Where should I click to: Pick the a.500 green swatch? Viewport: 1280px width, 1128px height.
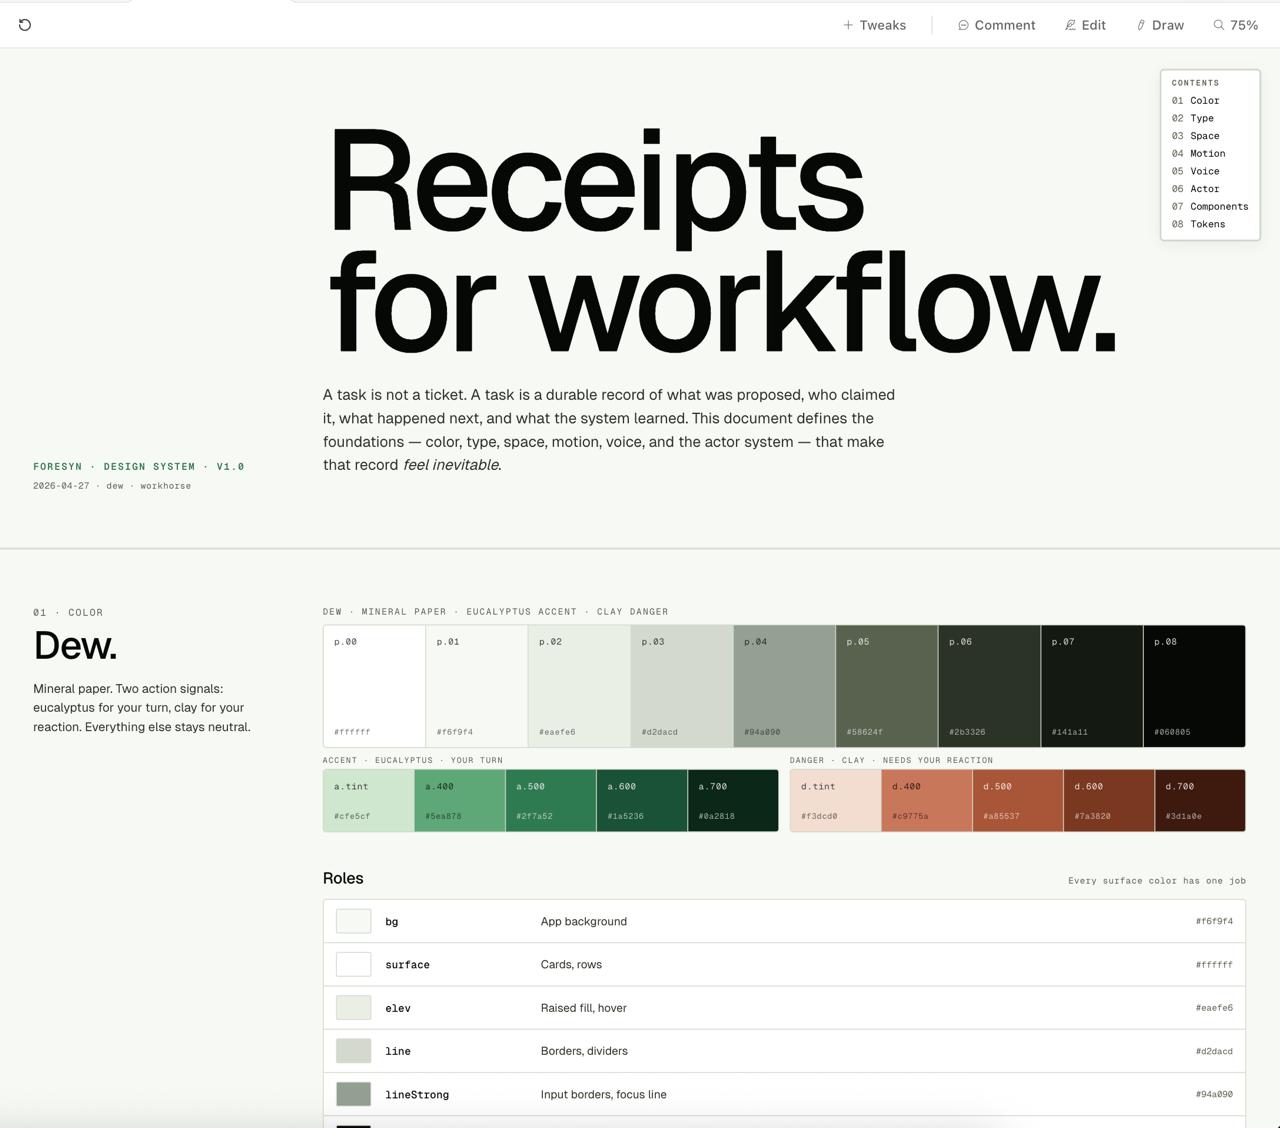(x=551, y=801)
